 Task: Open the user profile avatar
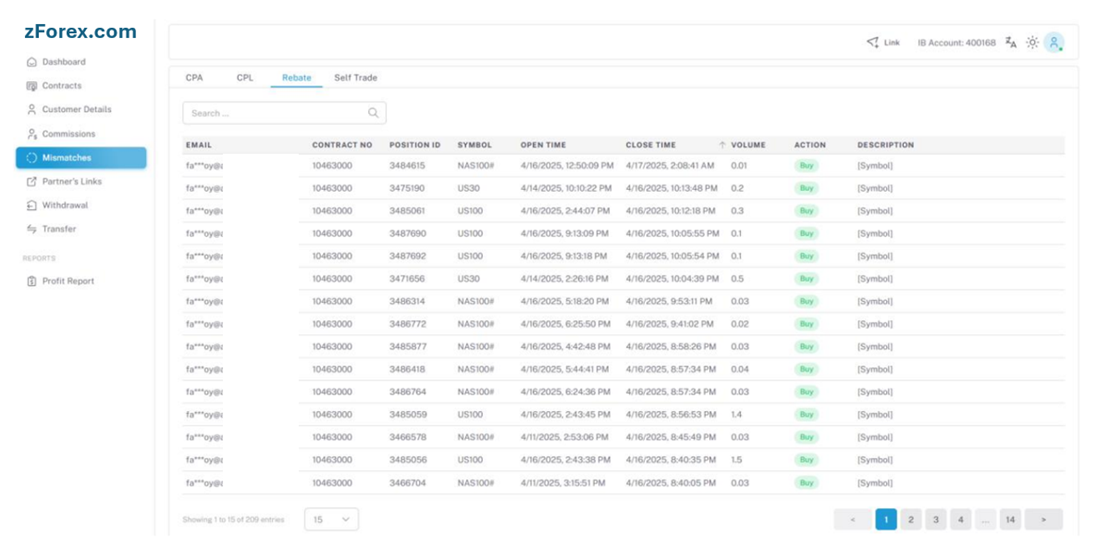1054,43
